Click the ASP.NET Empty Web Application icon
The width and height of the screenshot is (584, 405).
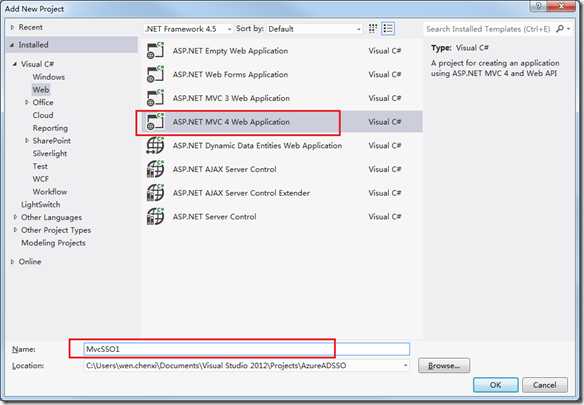click(x=155, y=51)
